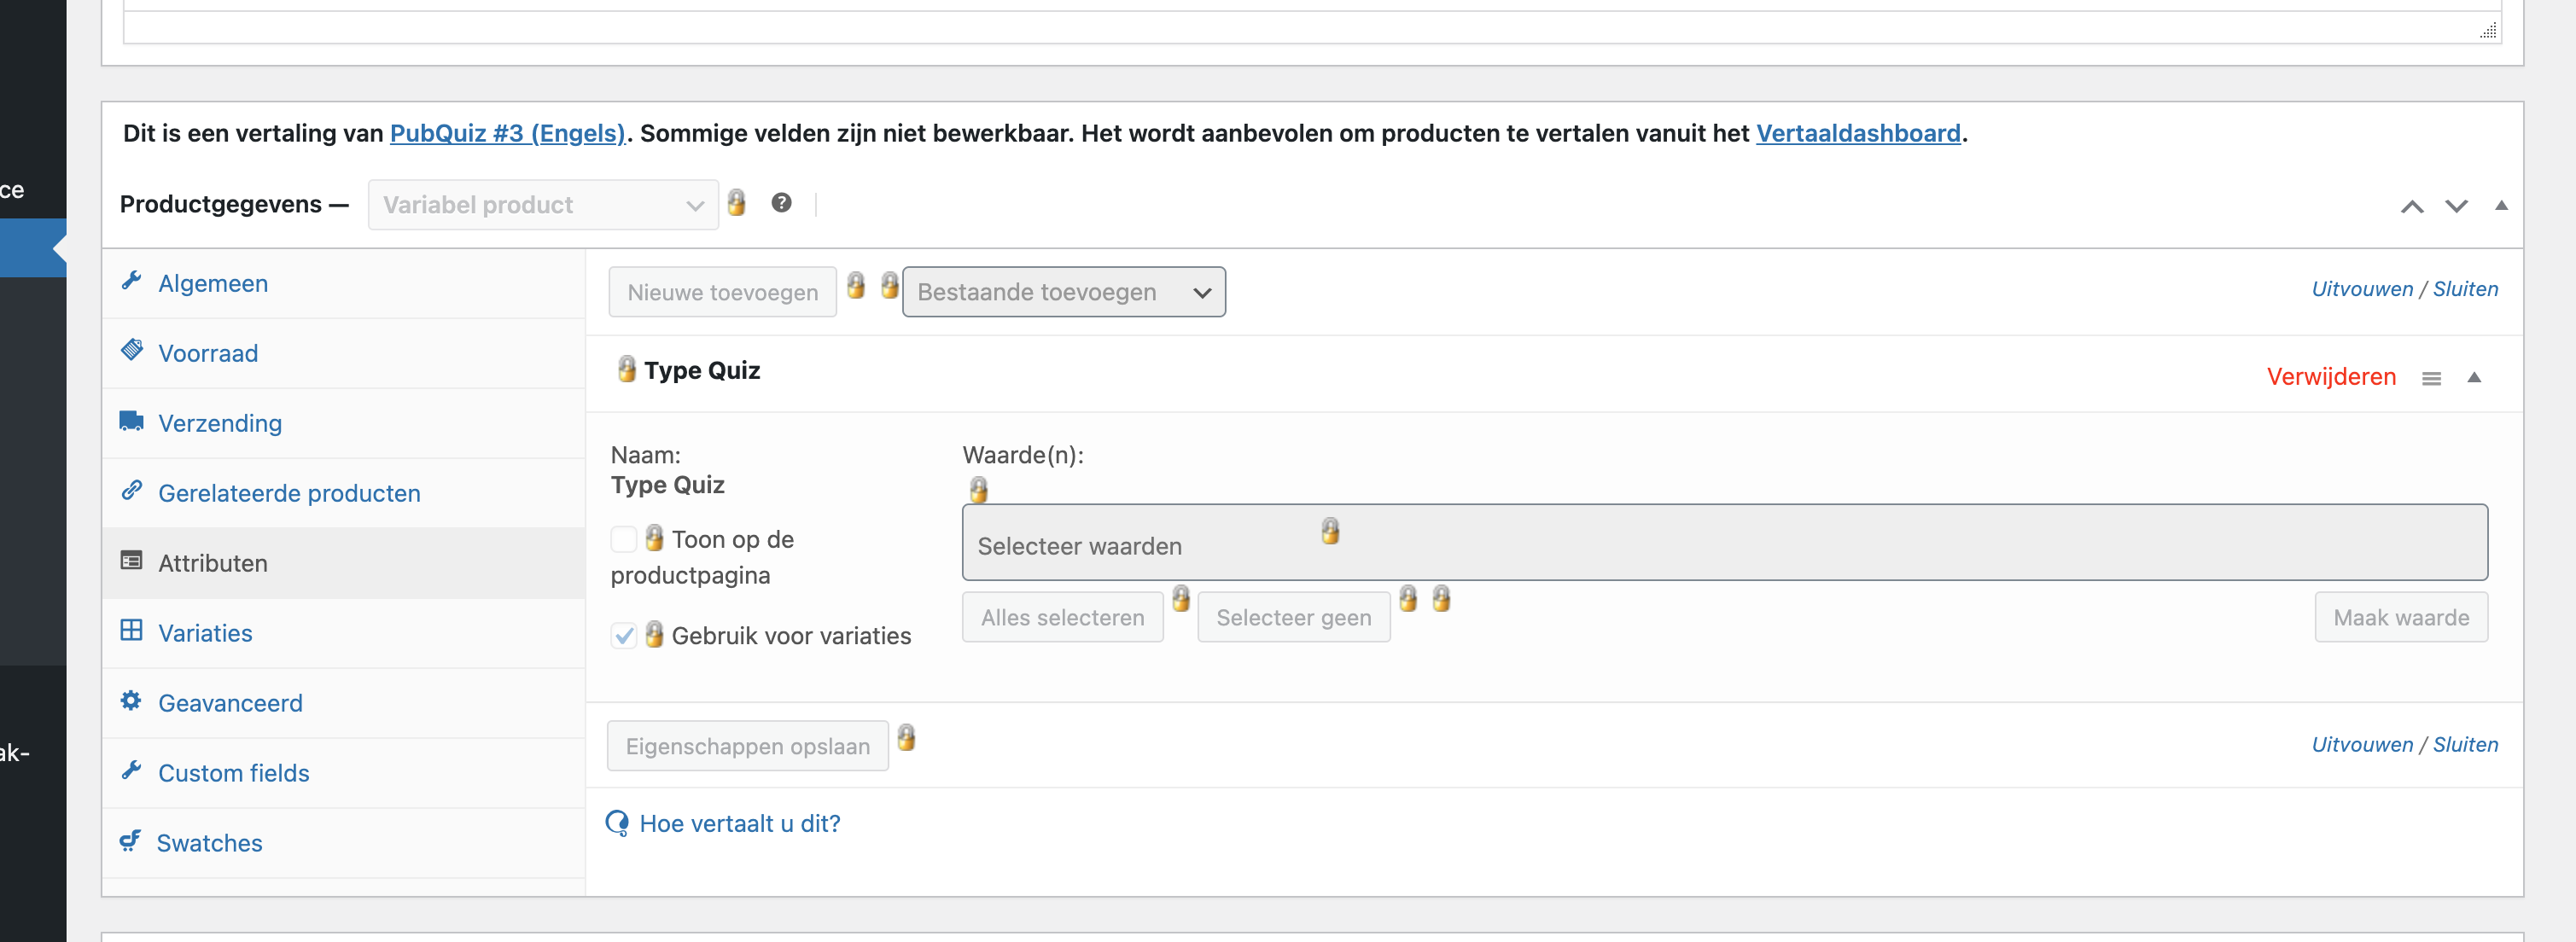Click bottom Sluiten link near save button
The image size is (2576, 942).
2465,745
